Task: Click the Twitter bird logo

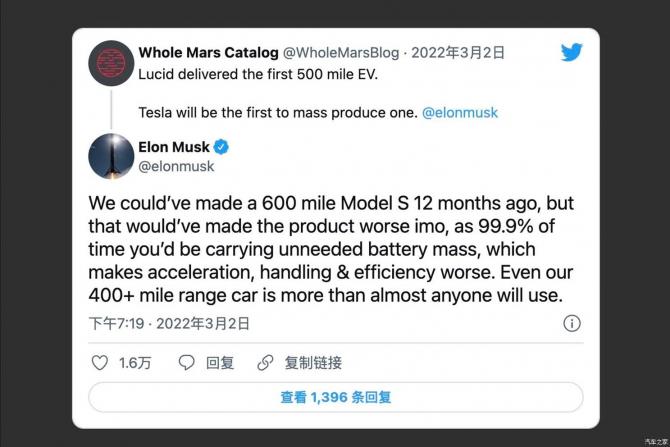Action: point(571,52)
